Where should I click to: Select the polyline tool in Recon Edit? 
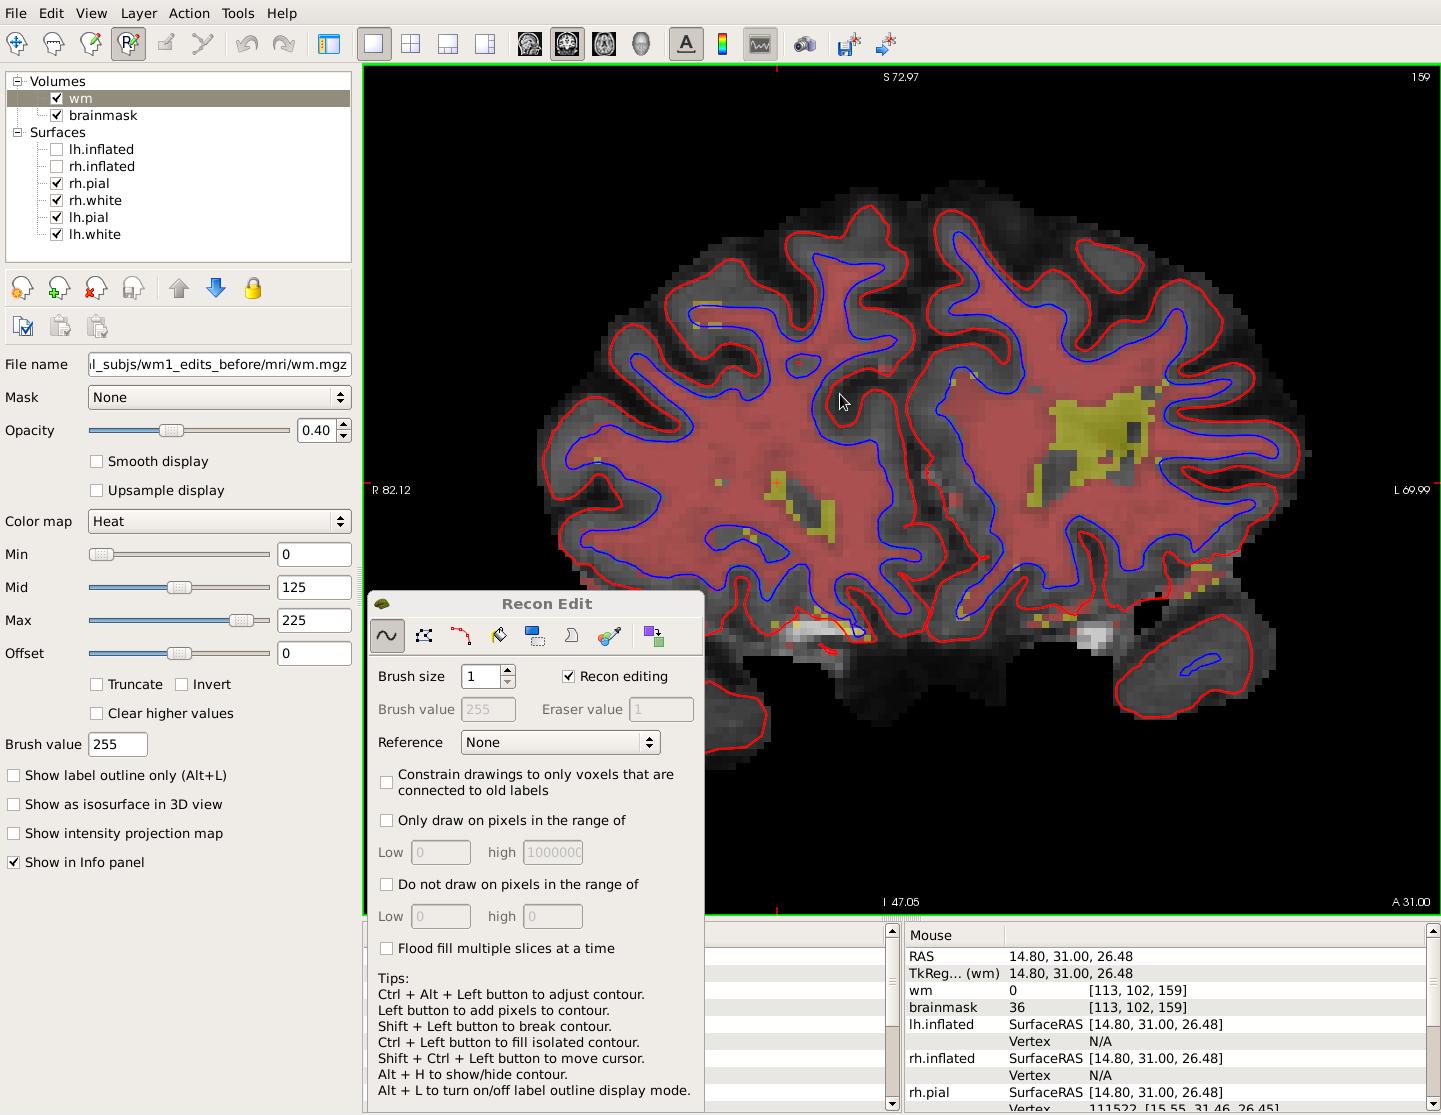(424, 636)
